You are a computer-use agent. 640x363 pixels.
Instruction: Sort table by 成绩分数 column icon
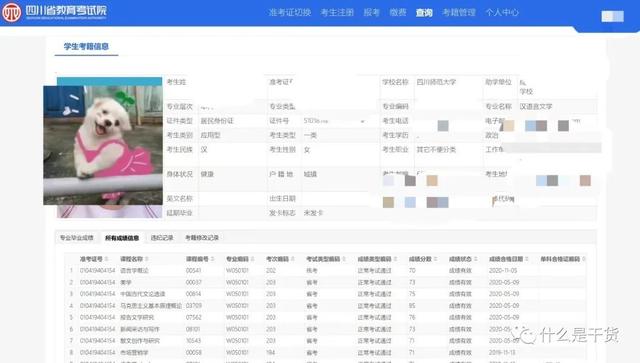[435, 259]
